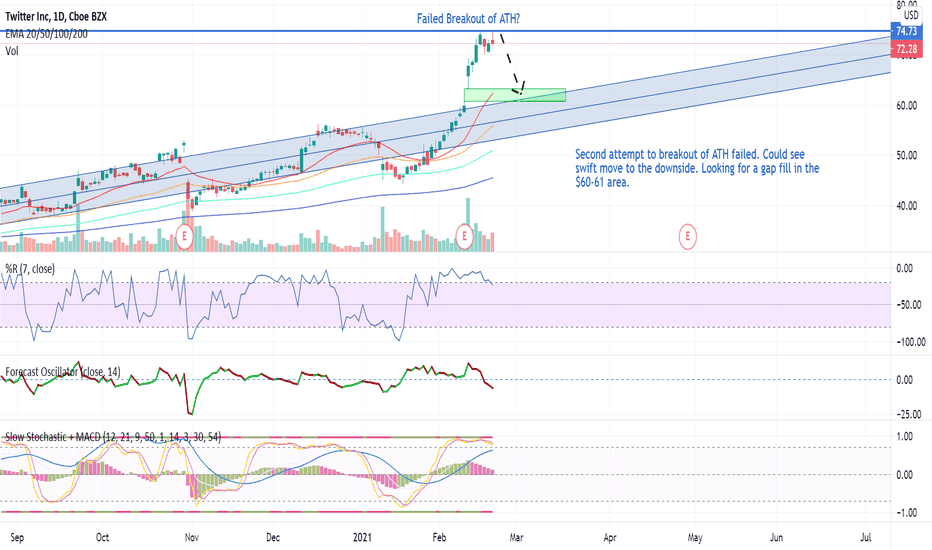The width and height of the screenshot is (932, 550).
Task: Select the Twitter Inc symbol title
Action: click(x=56, y=17)
